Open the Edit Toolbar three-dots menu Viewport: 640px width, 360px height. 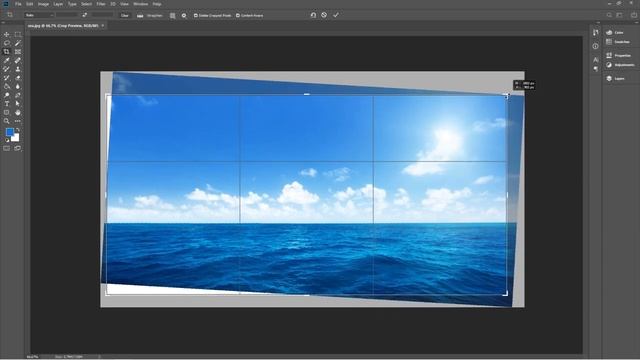click(18, 121)
